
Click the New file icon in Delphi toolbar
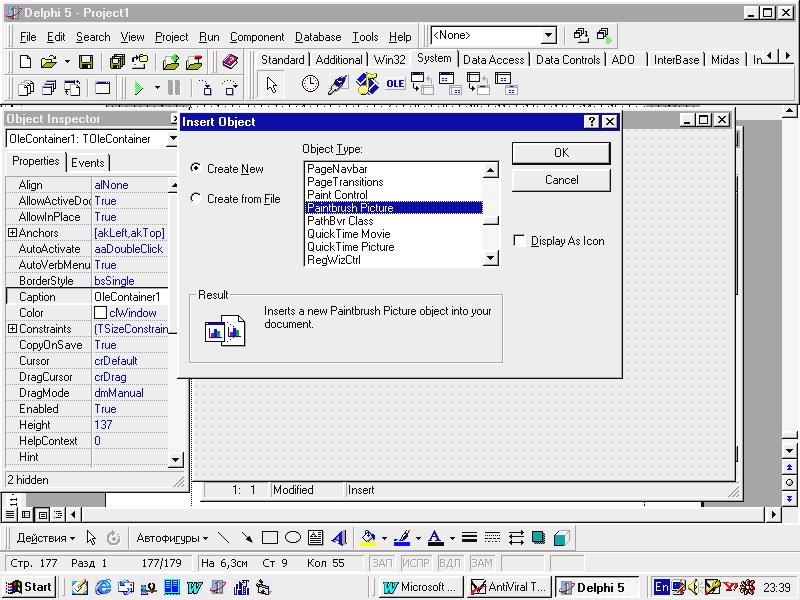25,62
